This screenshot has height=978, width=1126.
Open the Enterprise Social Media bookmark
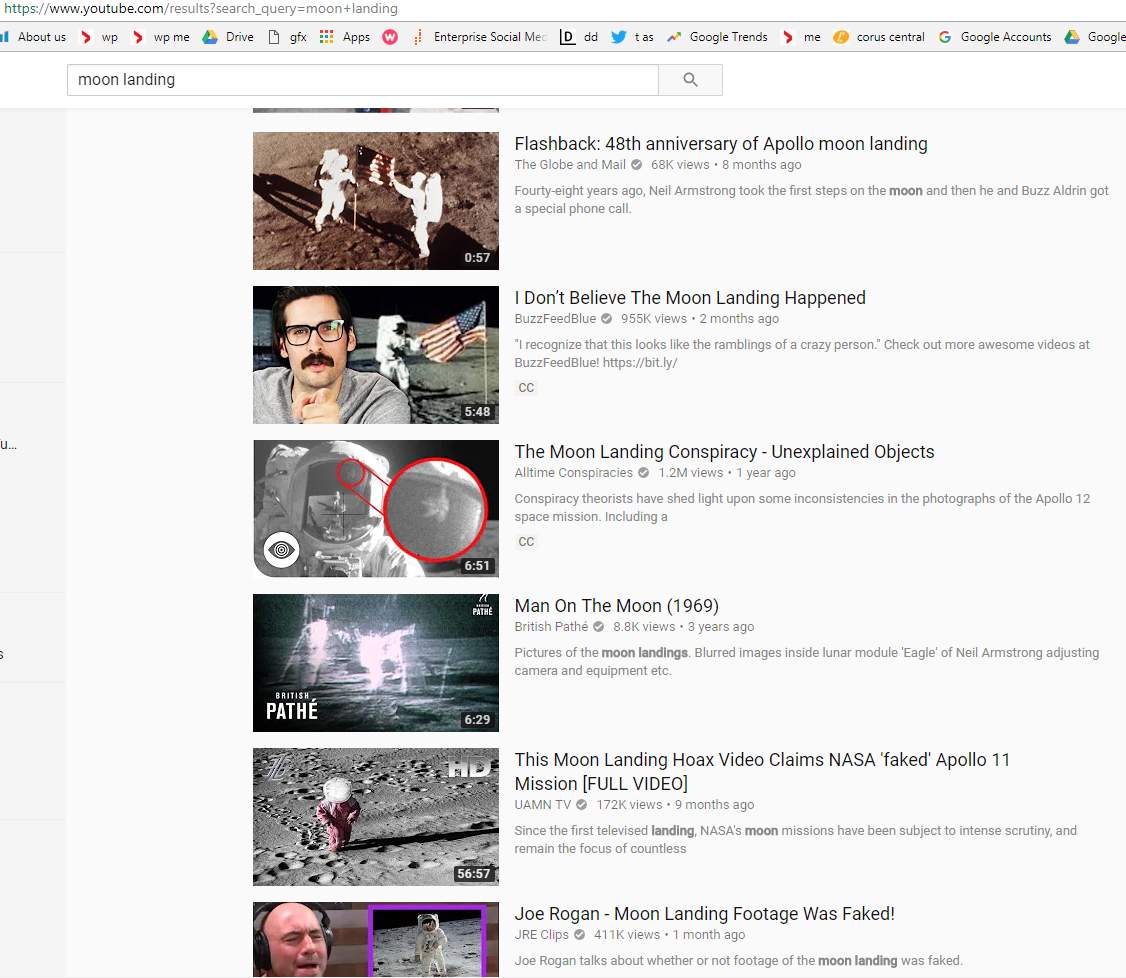pyautogui.click(x=480, y=37)
